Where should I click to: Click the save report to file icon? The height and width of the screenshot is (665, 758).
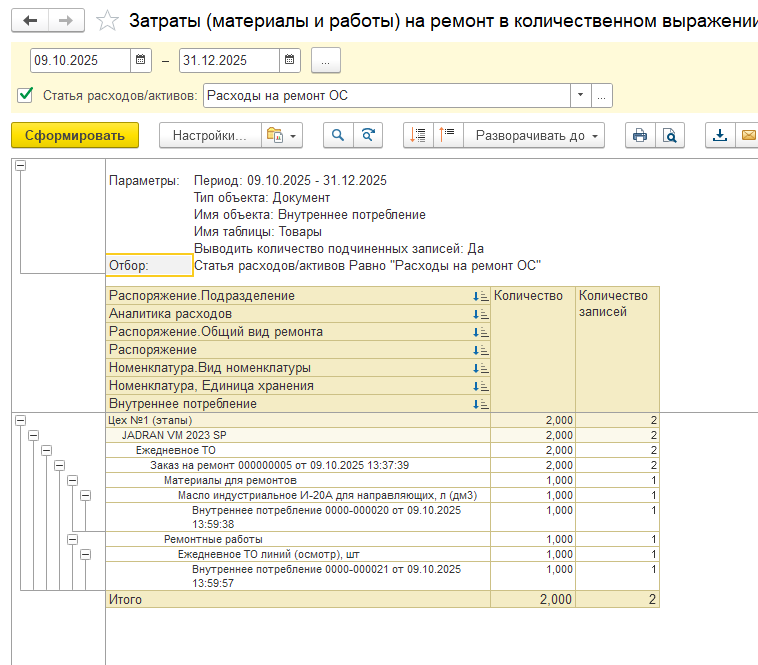pyautogui.click(x=719, y=136)
